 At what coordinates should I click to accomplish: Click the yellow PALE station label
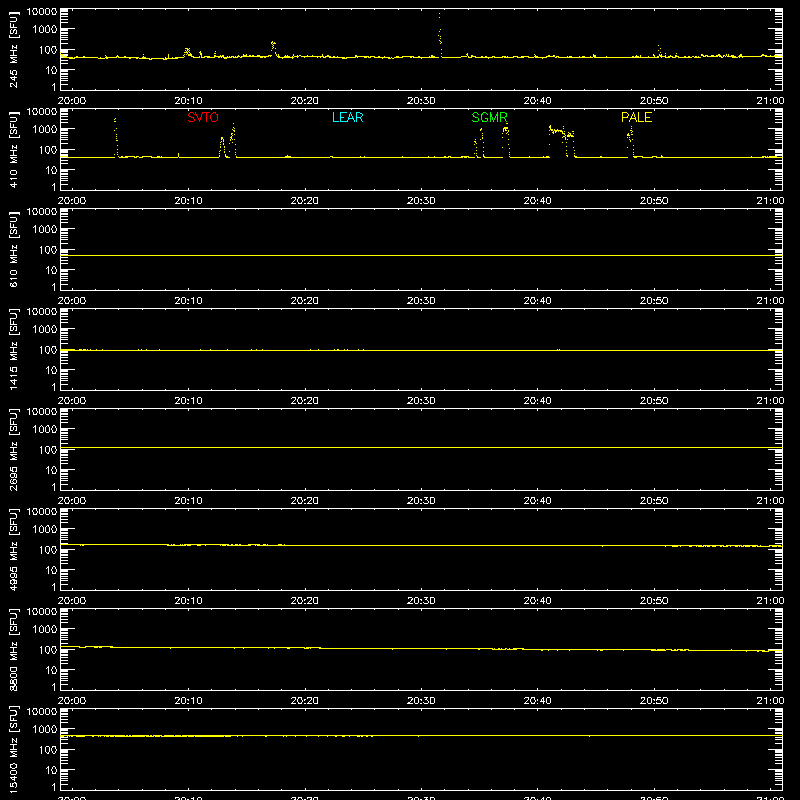(636, 117)
